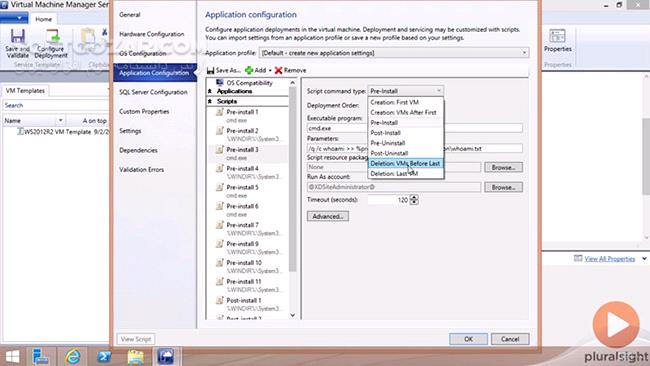Image resolution: width=650 pixels, height=366 pixels.
Task: Click Executable program input field
Action: tap(415, 128)
